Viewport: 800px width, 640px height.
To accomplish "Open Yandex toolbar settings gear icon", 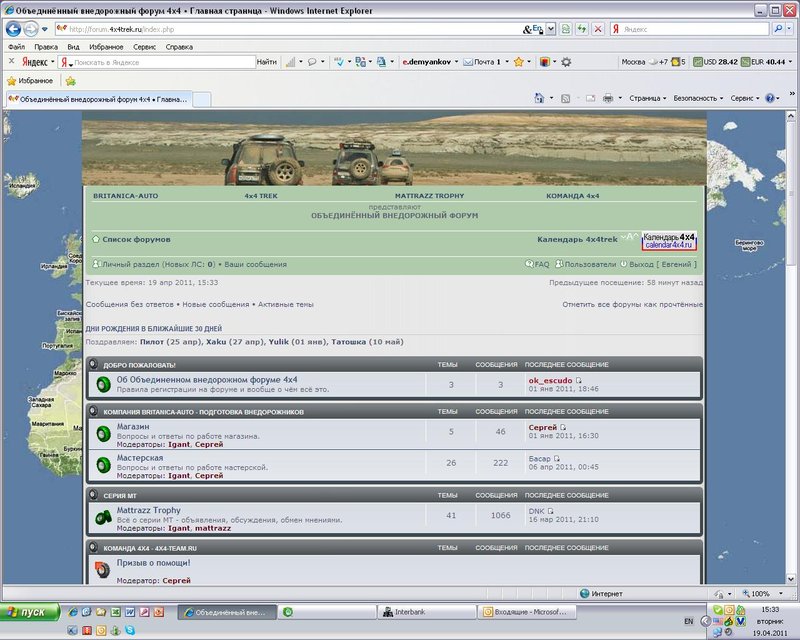I will tap(566, 62).
